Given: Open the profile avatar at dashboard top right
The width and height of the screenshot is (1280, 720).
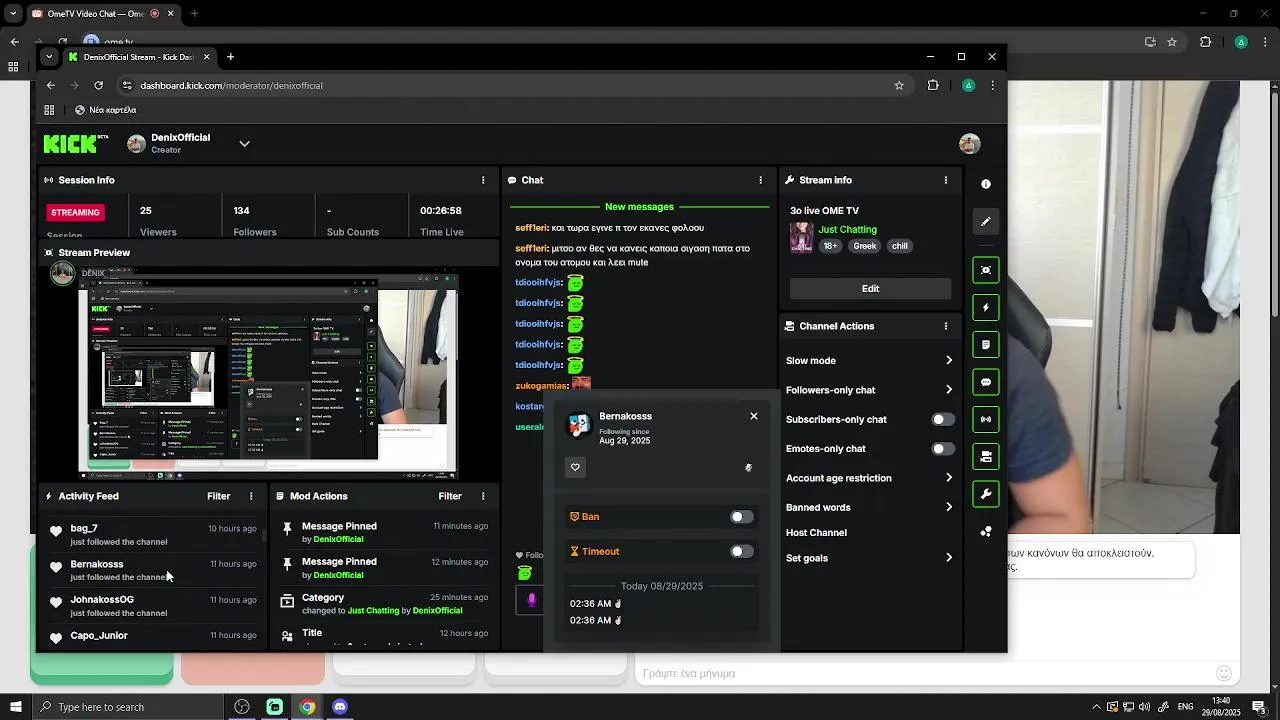Looking at the screenshot, I should click(x=969, y=144).
